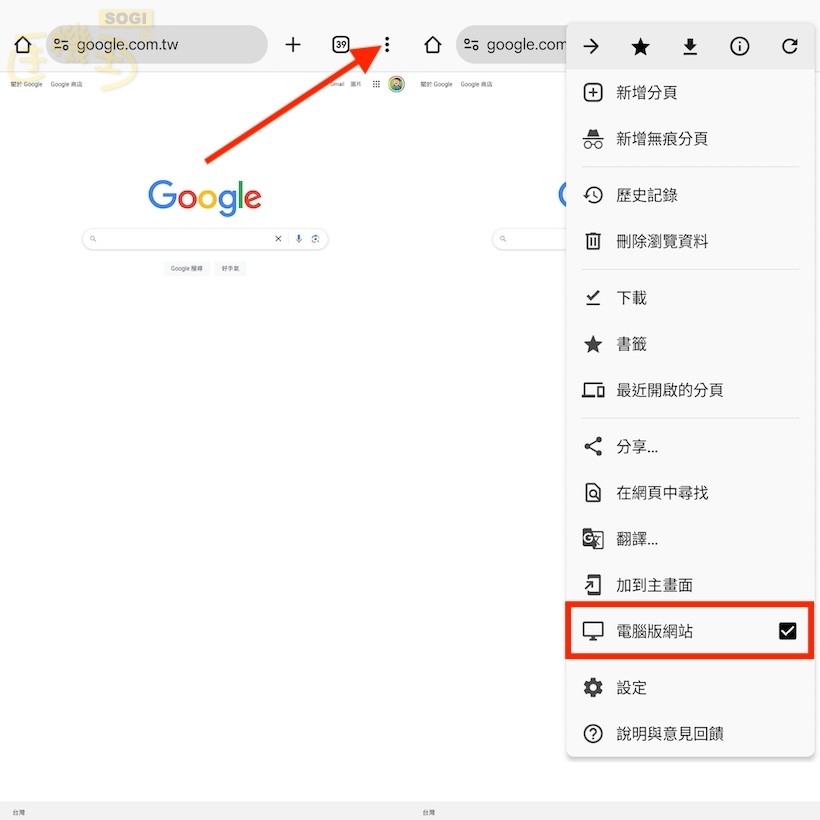Open the tab switcher showing 39 tabs

coord(340,44)
